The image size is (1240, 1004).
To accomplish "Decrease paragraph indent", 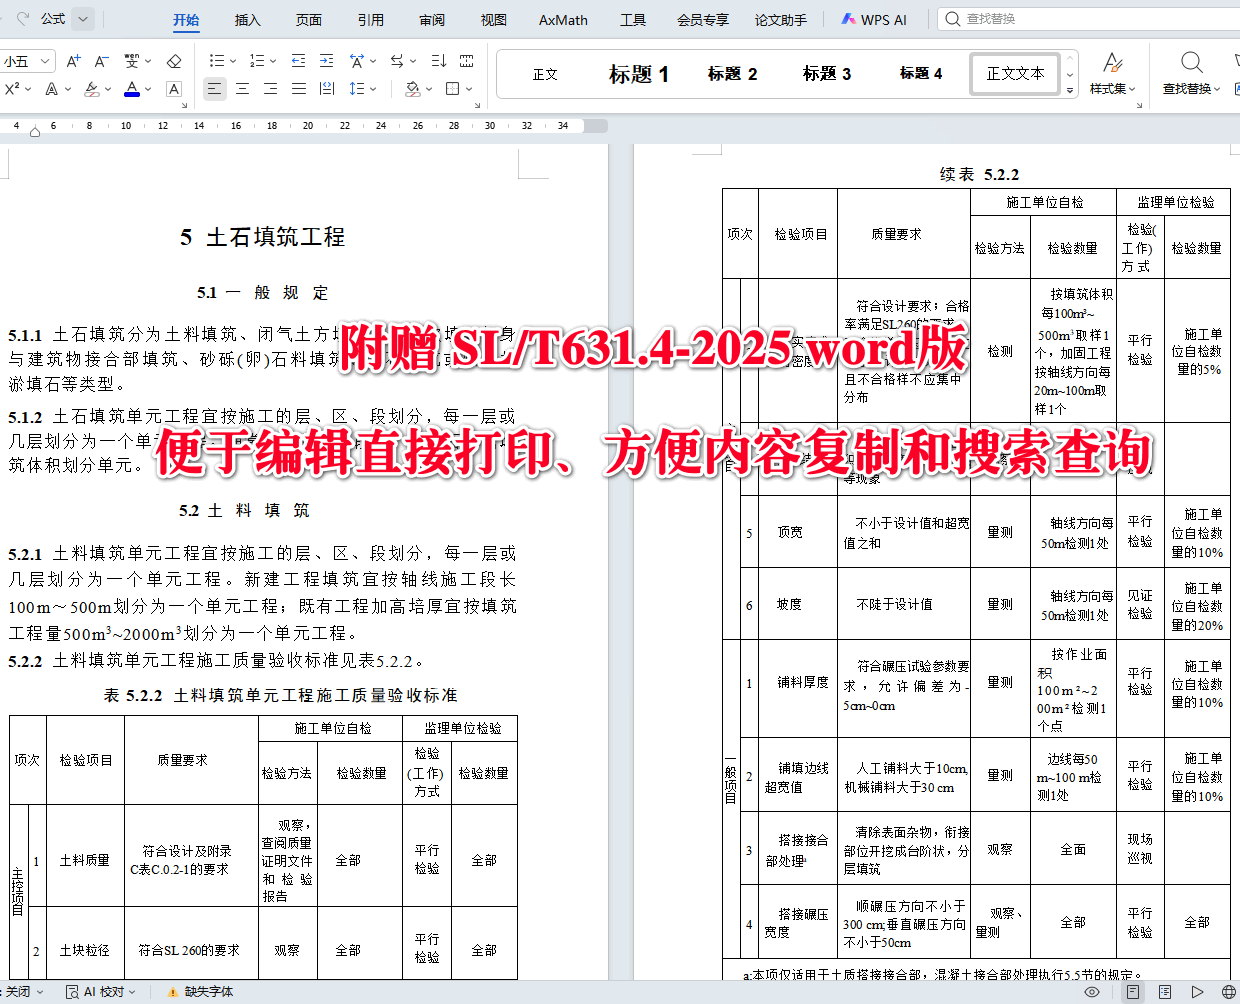I will (x=298, y=61).
